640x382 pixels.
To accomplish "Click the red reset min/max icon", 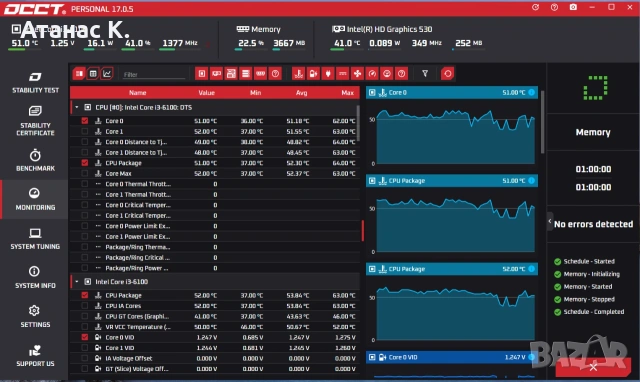I will tap(447, 74).
